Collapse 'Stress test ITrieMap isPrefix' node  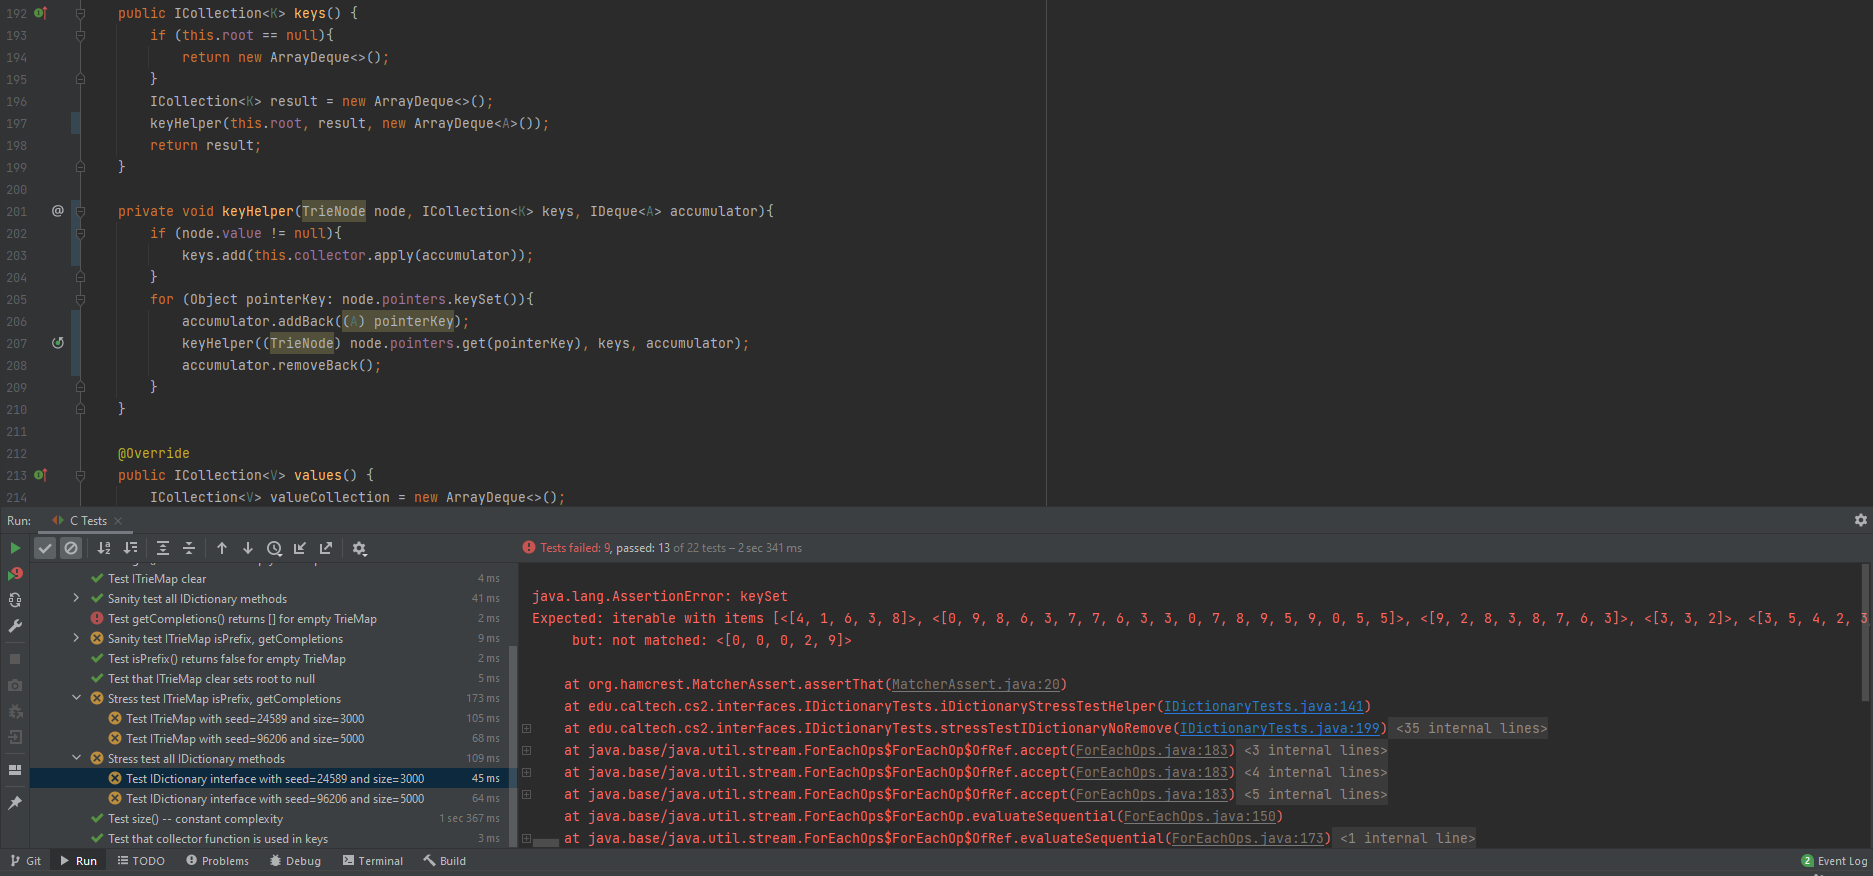coord(76,698)
